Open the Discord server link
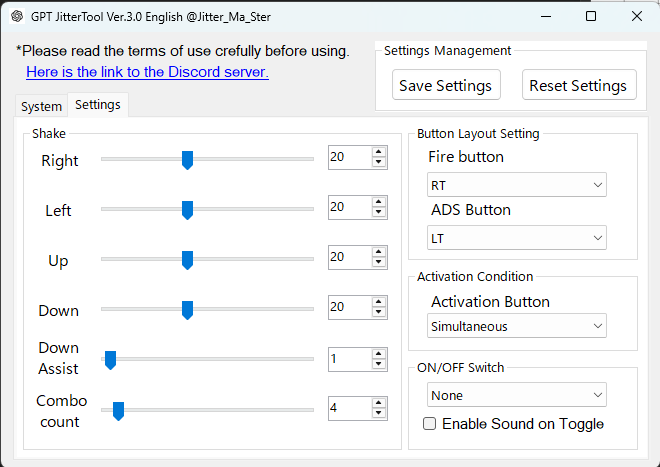The image size is (660, 467). (x=147, y=72)
